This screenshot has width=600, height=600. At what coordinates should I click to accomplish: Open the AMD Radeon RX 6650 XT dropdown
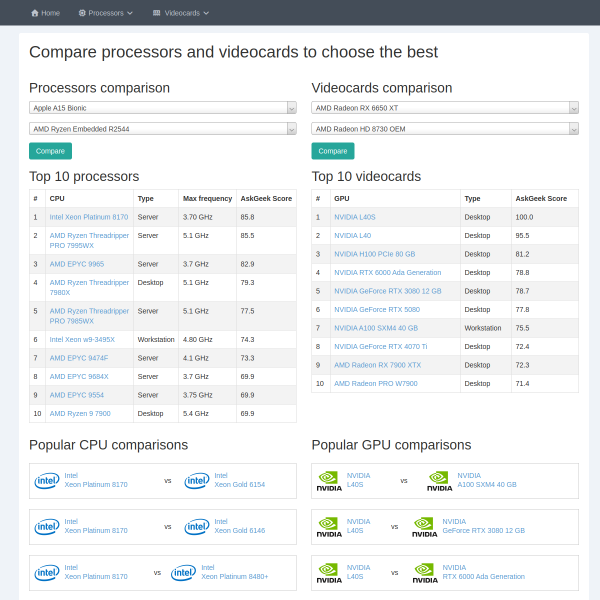point(445,108)
